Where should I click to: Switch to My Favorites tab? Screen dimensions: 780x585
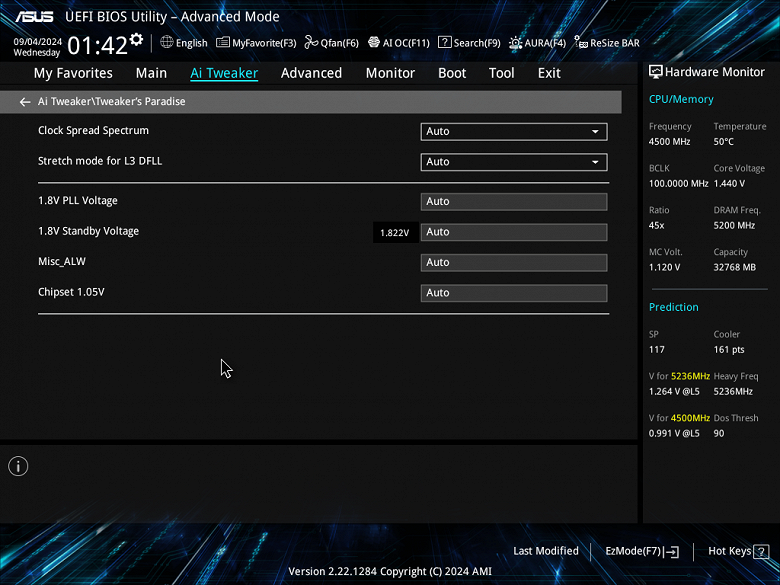73,73
